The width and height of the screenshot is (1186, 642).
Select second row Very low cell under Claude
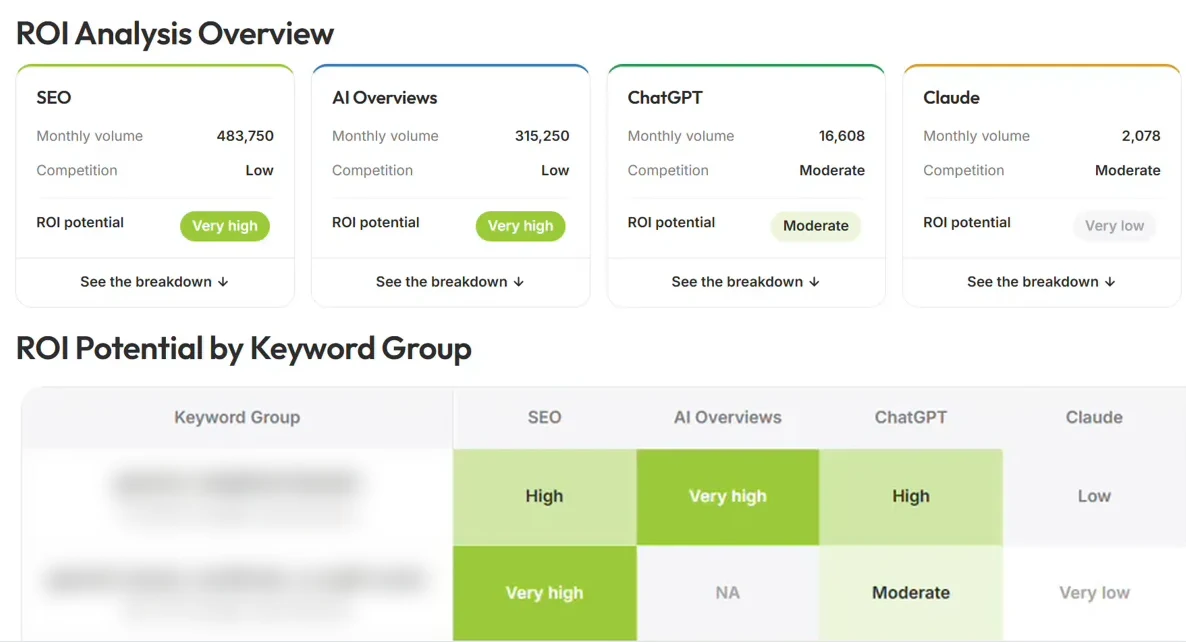point(1094,593)
